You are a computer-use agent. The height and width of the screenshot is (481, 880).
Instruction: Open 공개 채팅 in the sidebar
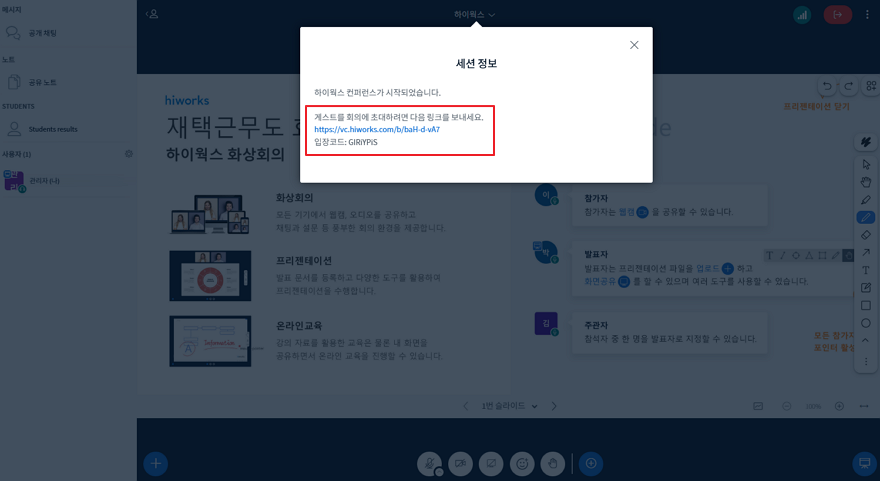42,34
